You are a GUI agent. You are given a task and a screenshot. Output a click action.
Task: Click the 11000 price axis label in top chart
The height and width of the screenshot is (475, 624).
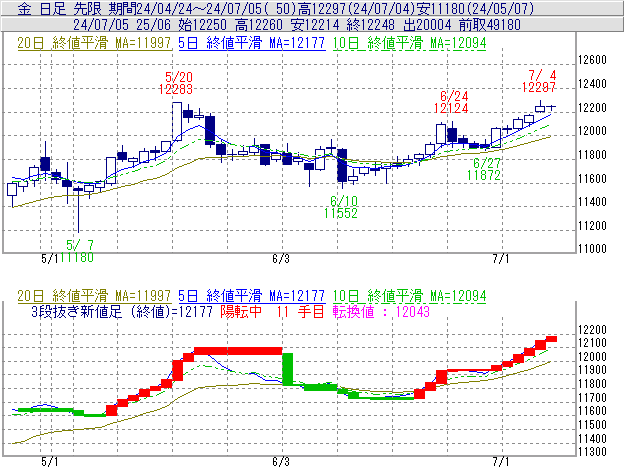pos(592,249)
